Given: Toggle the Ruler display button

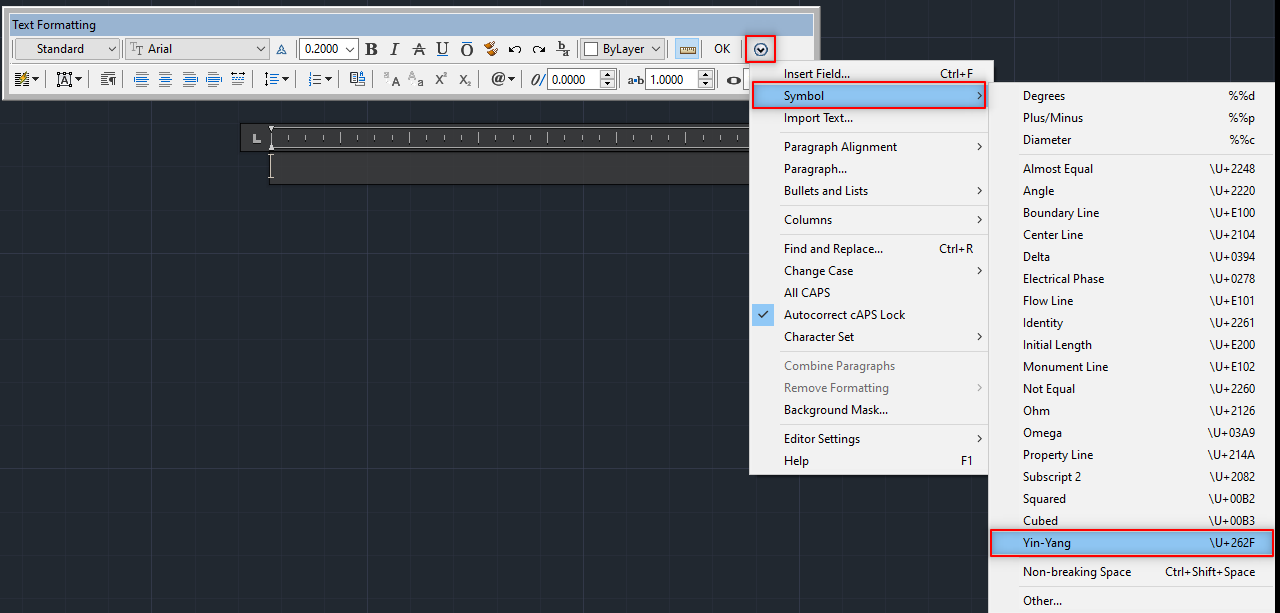Looking at the screenshot, I should (x=687, y=49).
